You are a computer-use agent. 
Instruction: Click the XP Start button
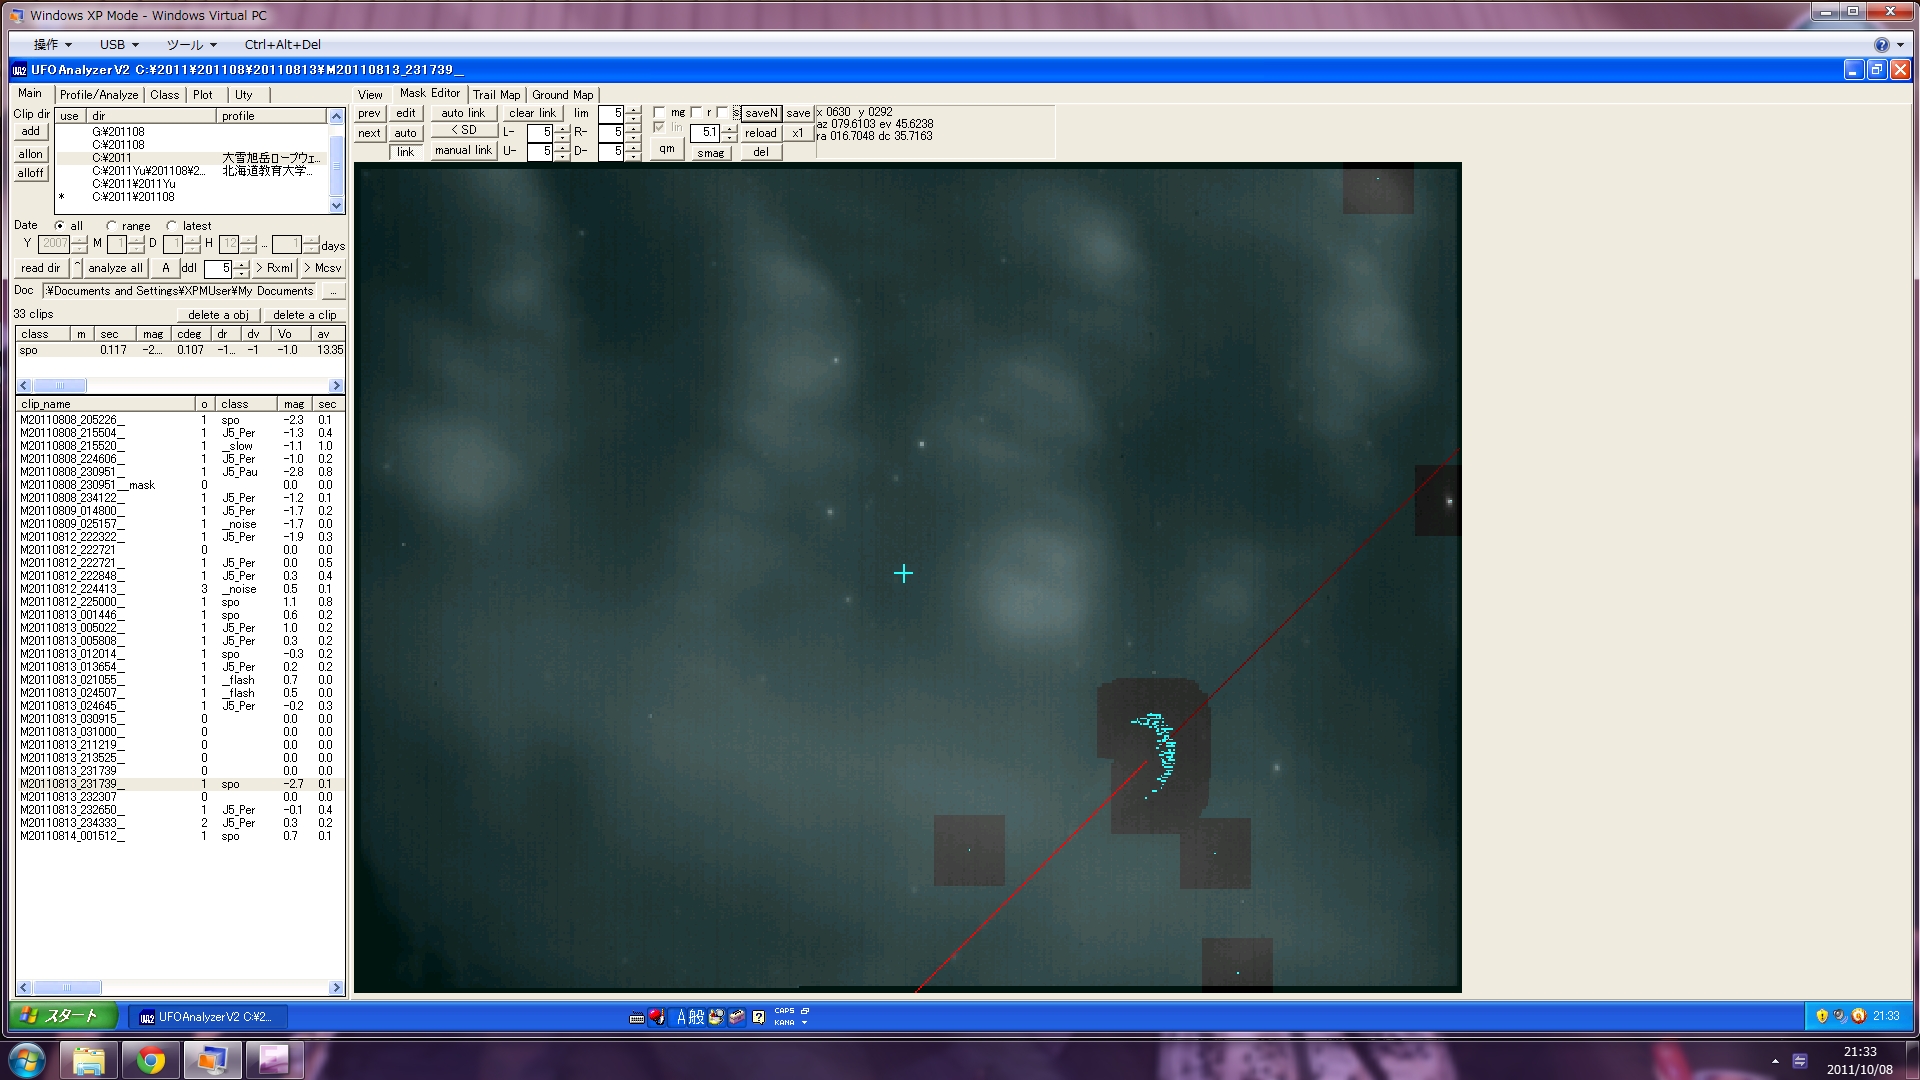click(x=64, y=1016)
